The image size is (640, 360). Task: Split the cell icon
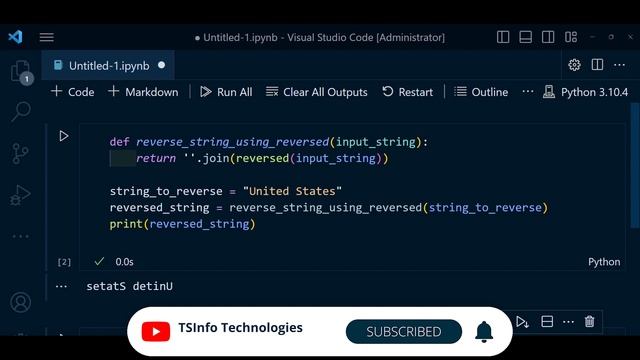(547, 322)
